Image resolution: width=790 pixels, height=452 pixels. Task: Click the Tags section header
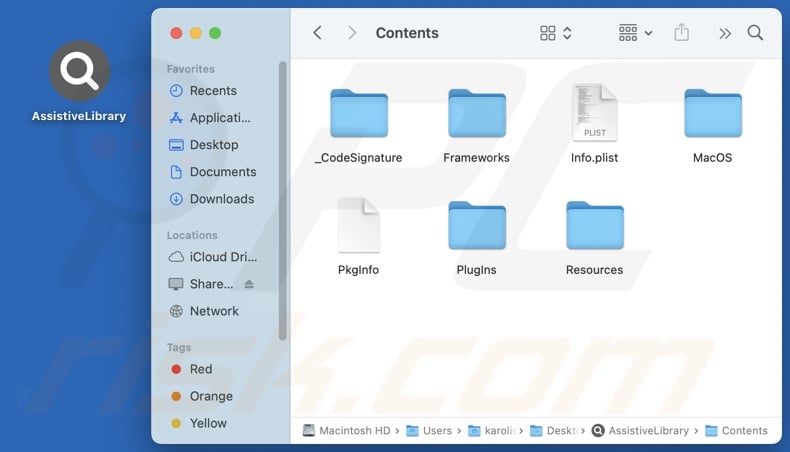(179, 348)
